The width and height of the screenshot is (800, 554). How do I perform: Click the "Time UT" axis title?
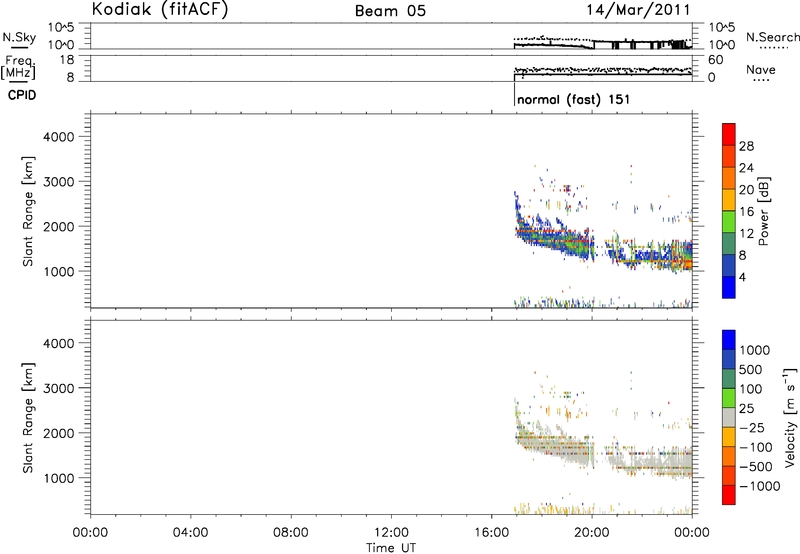point(391,547)
